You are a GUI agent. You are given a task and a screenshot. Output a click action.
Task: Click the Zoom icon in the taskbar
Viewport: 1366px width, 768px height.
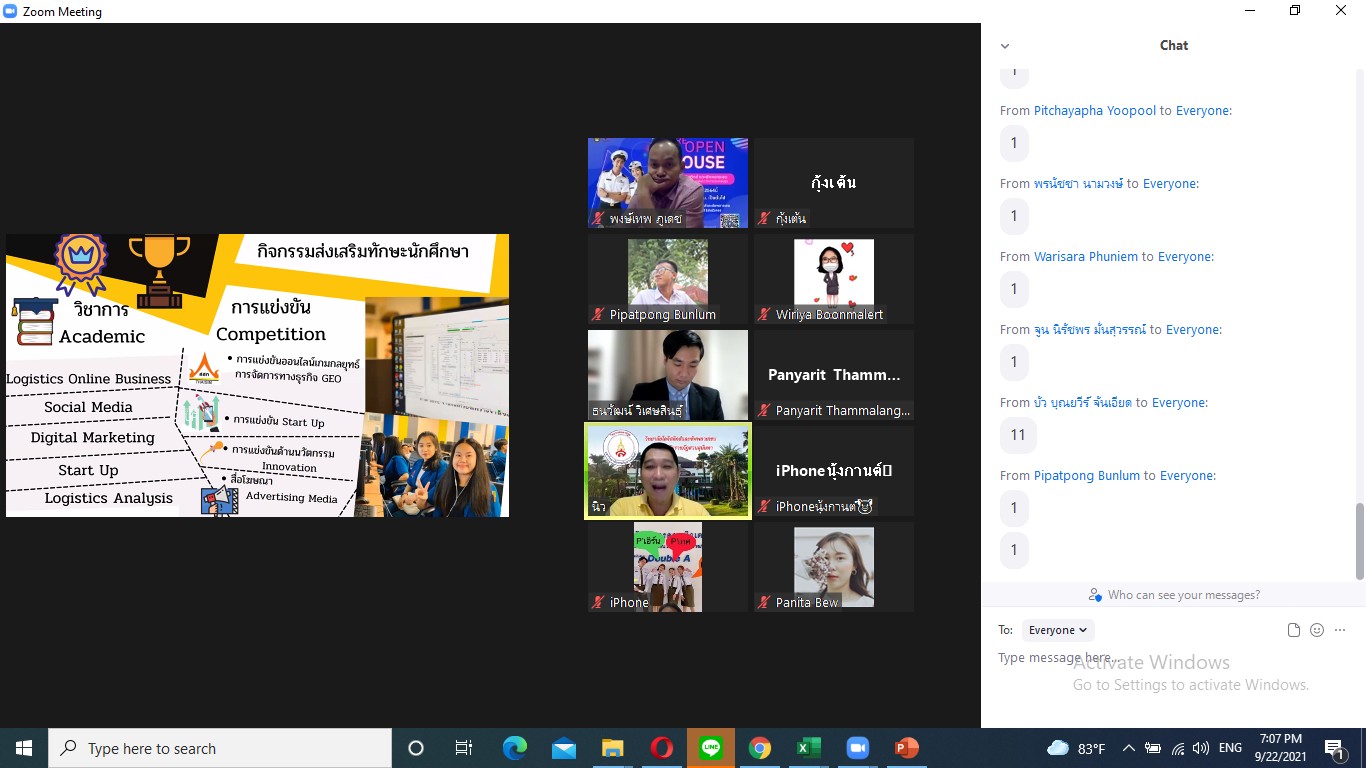click(x=857, y=748)
